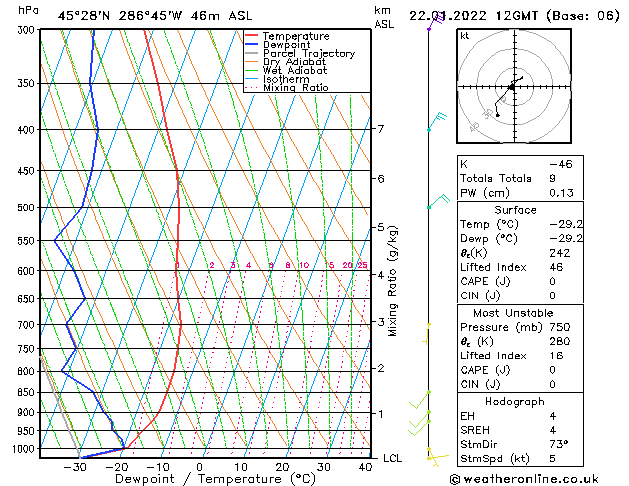Click the surface Lifted Index value 46
The image size is (629, 486).
pos(556,267)
